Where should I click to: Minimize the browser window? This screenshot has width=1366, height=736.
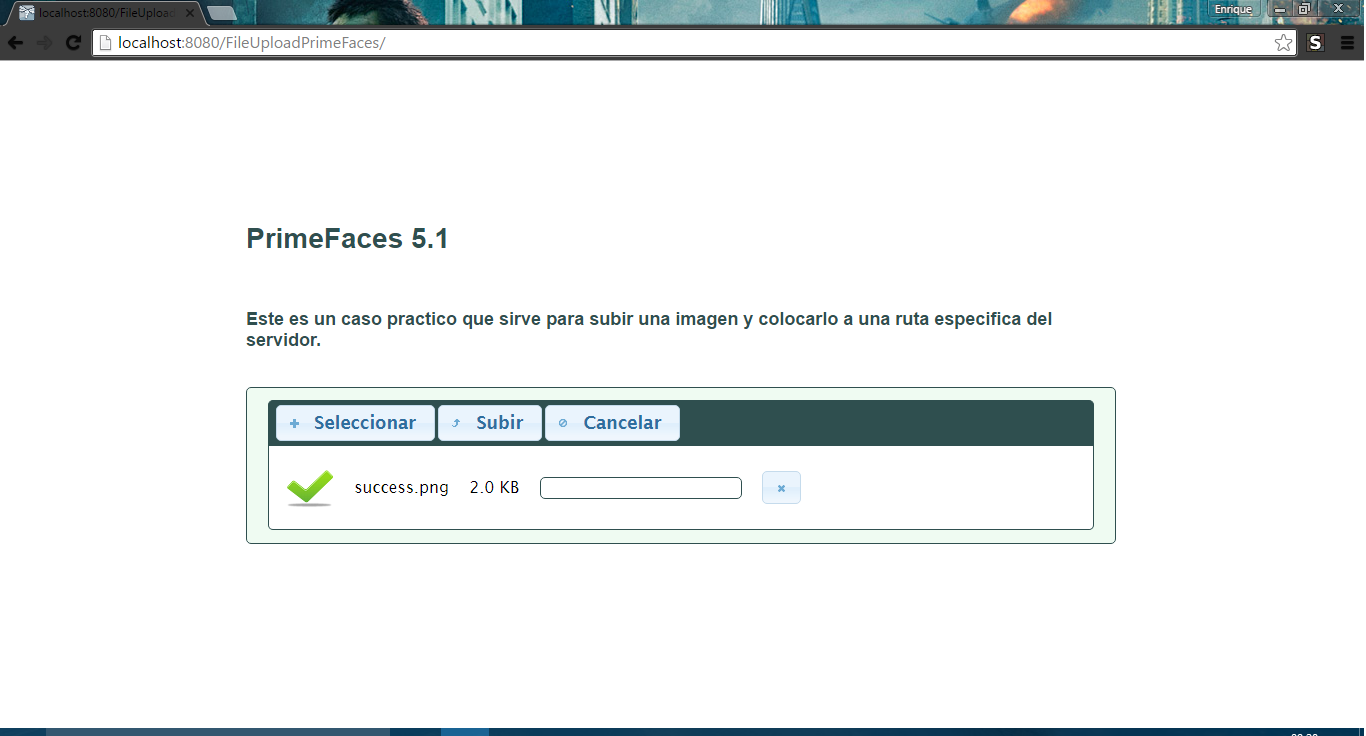coord(1280,9)
